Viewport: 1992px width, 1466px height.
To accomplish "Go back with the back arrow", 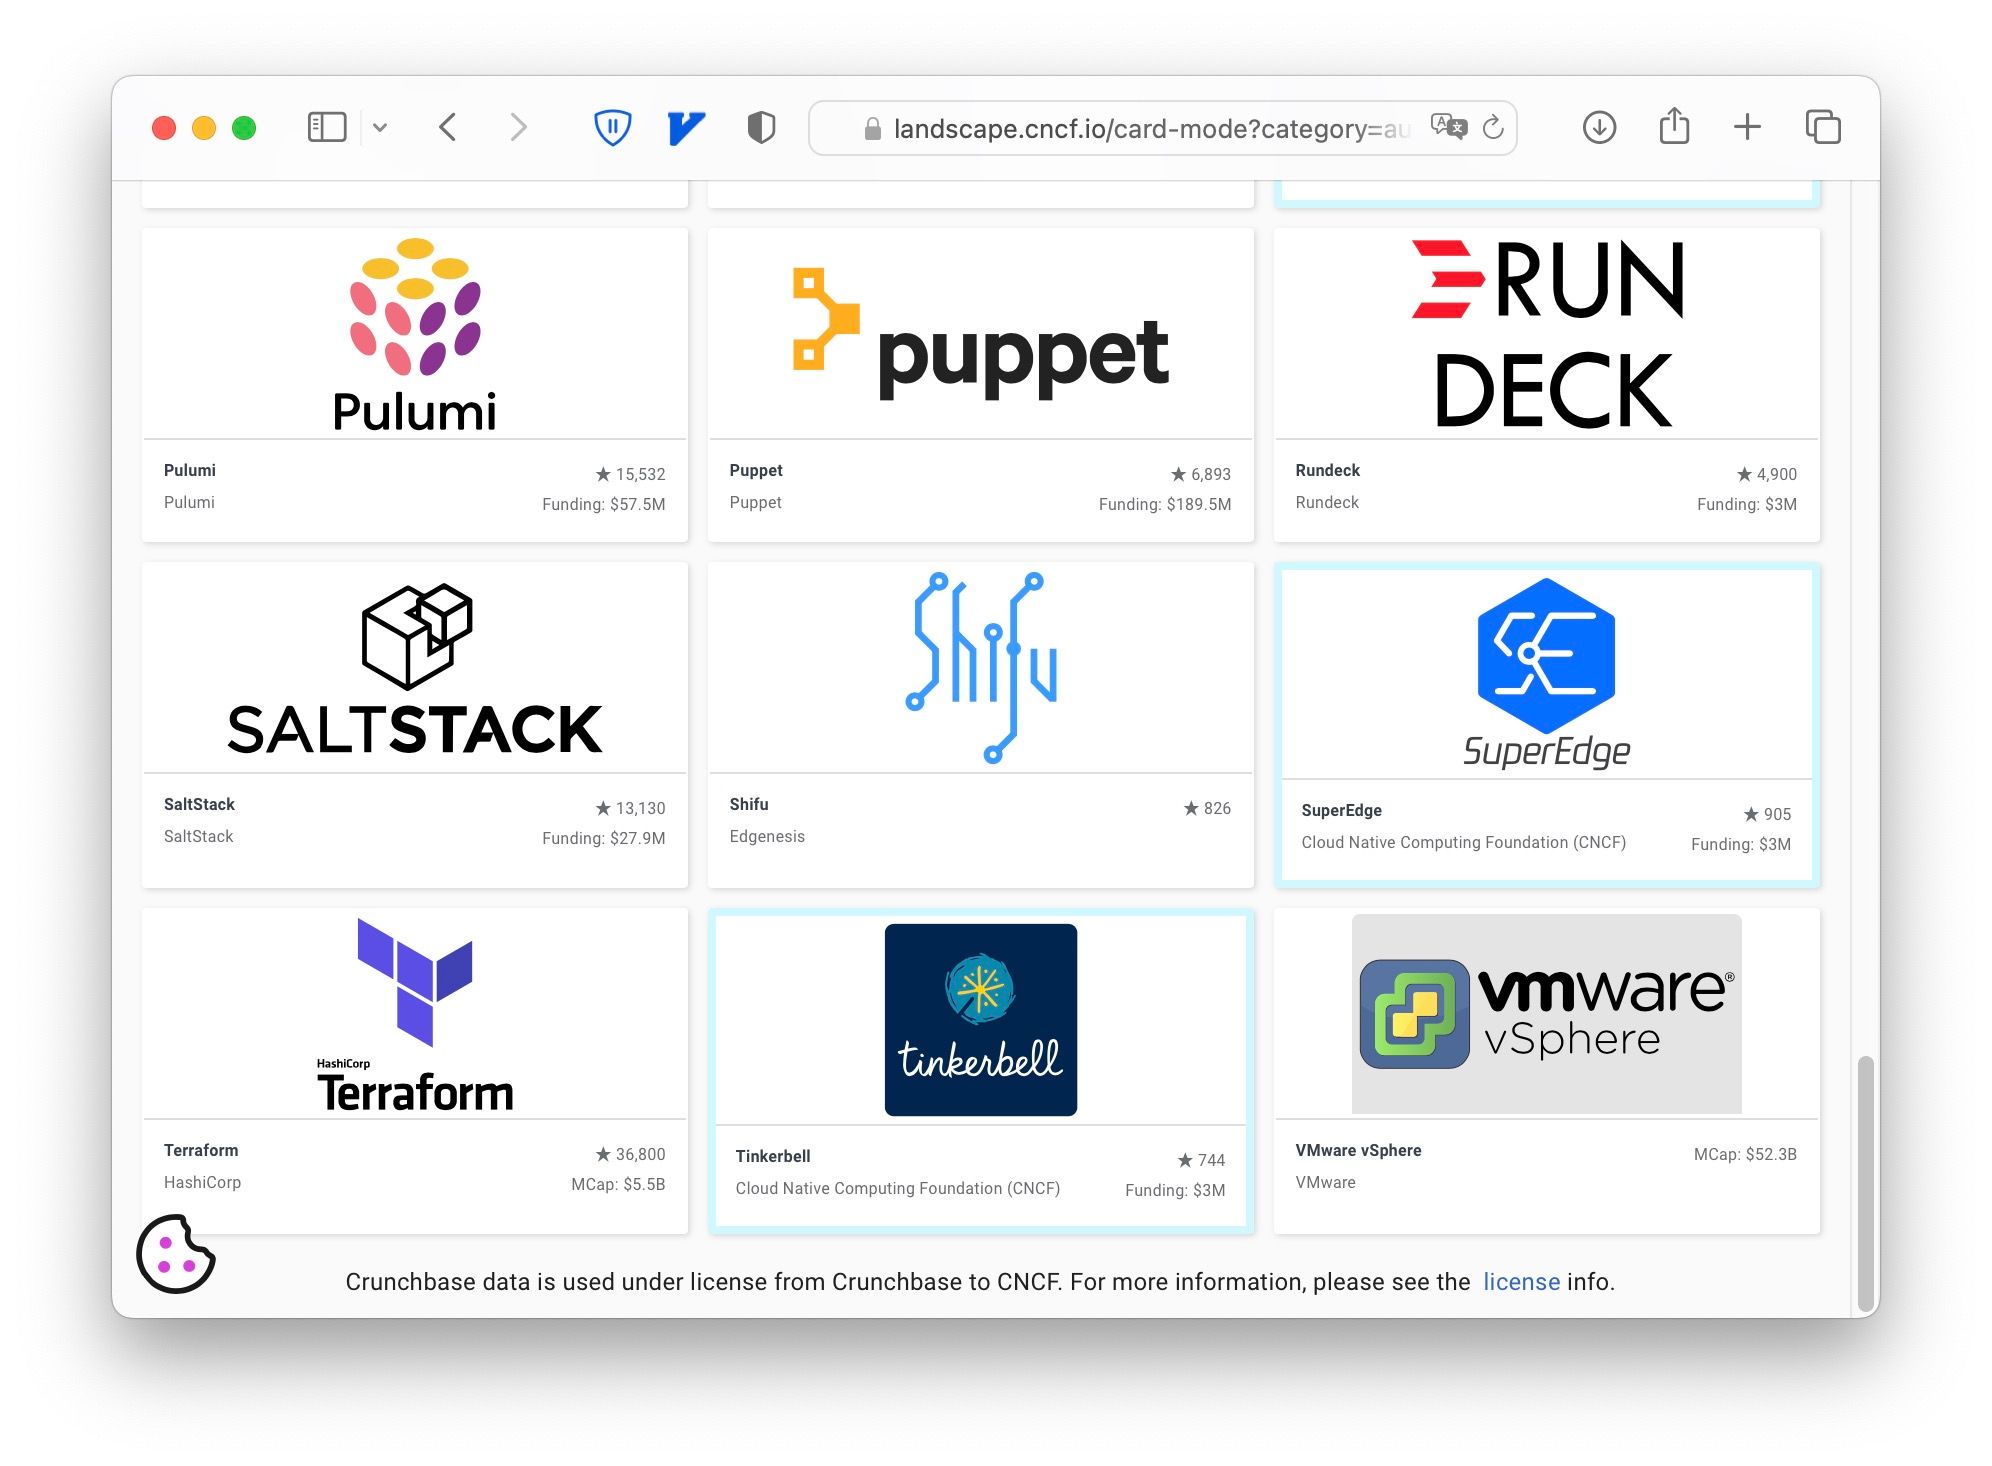I will pos(448,128).
